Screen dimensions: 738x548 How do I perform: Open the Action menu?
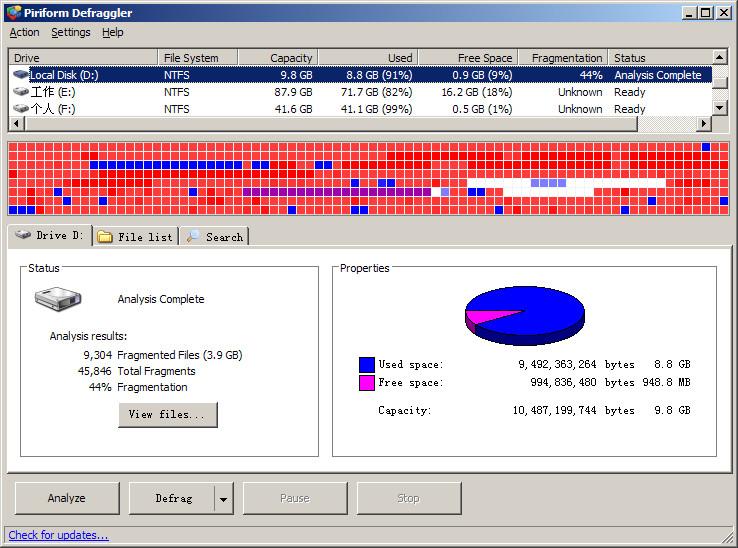click(x=25, y=32)
